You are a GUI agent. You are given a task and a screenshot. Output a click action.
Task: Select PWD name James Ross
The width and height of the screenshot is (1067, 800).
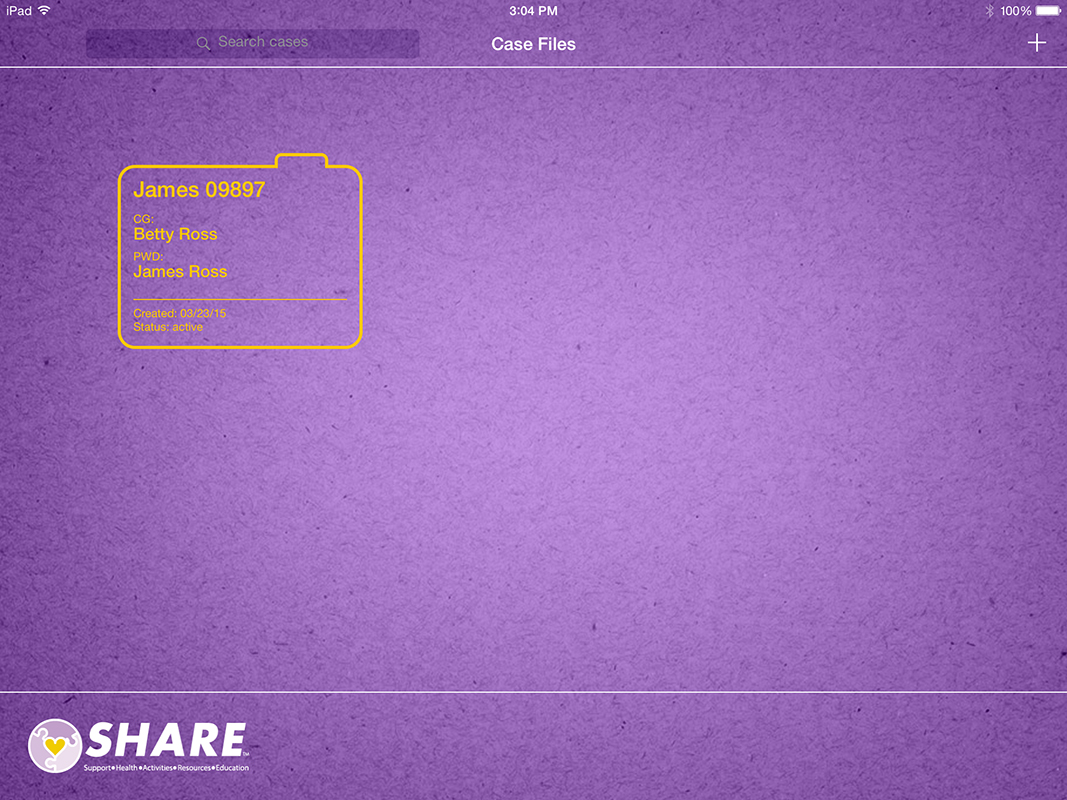(x=180, y=271)
